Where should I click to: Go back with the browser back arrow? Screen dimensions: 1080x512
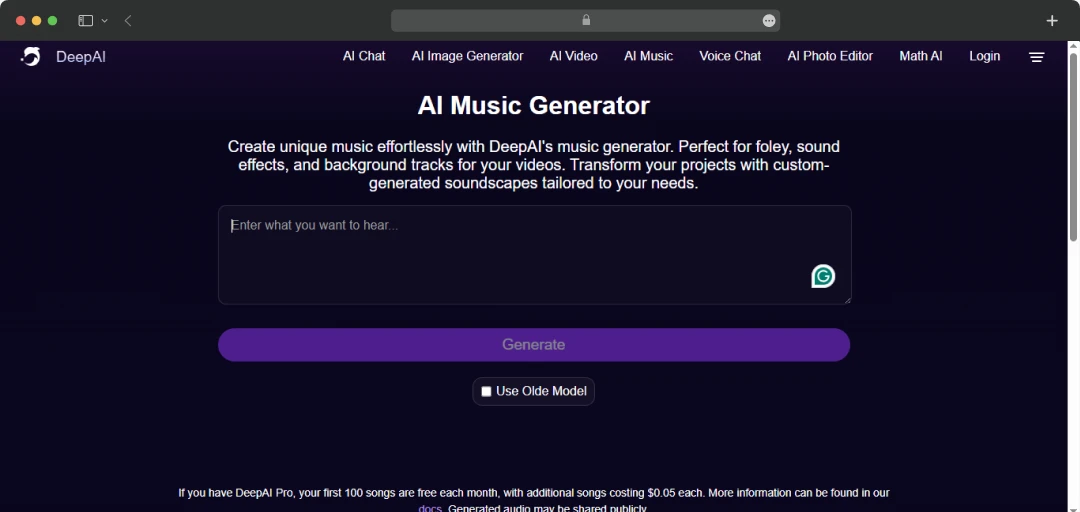[x=128, y=21]
